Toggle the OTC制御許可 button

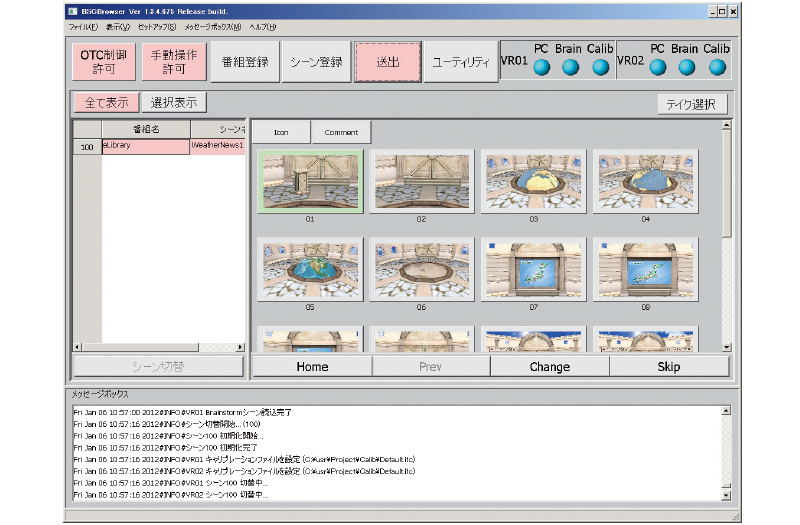coord(104,62)
